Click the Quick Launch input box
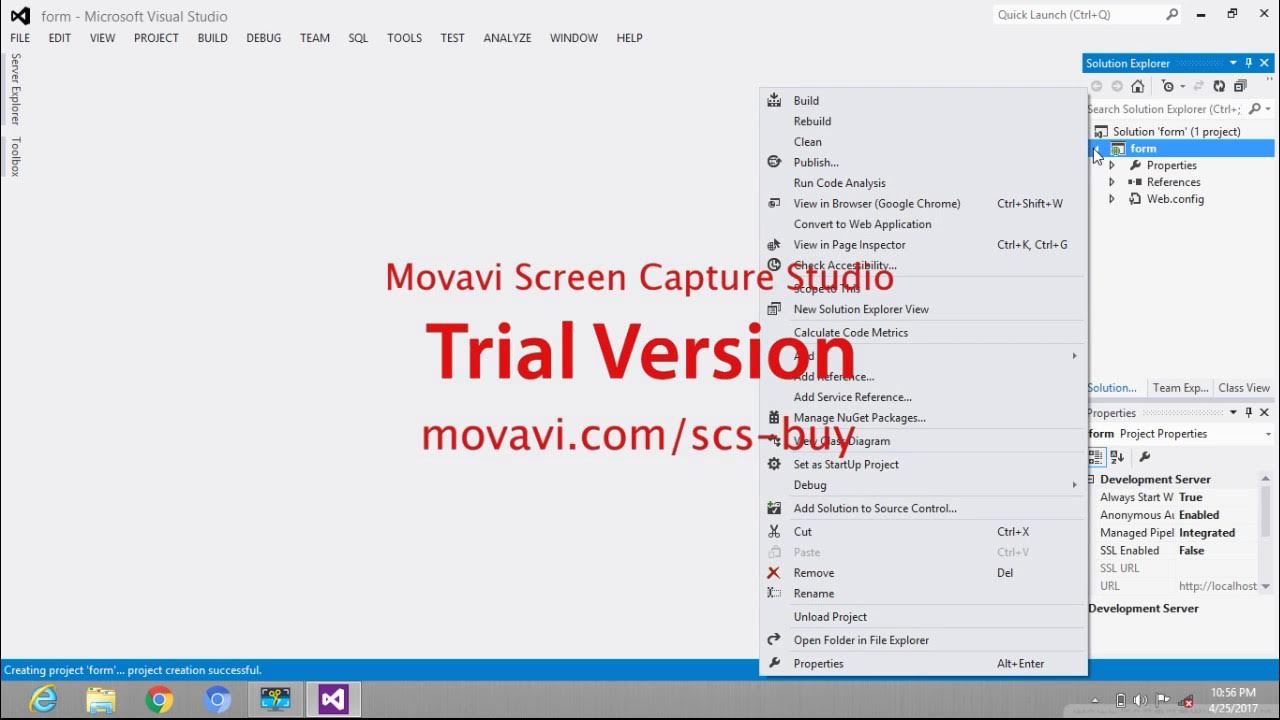Screen dimensions: 1280x720 (1080, 15)
